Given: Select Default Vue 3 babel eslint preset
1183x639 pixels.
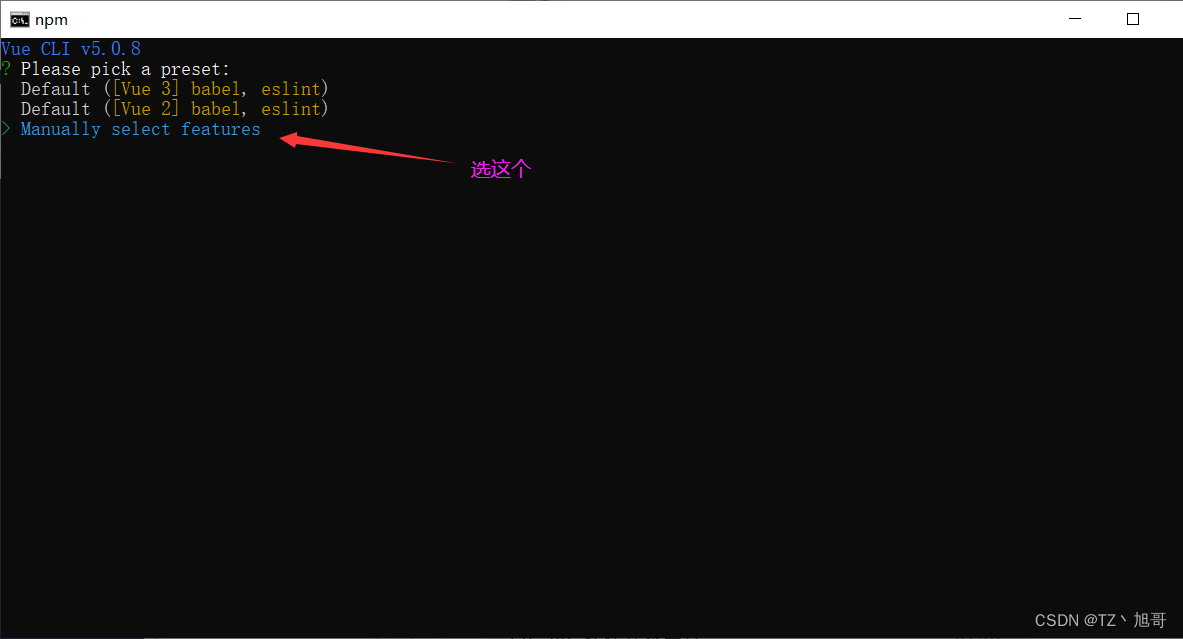Looking at the screenshot, I should click(x=174, y=89).
